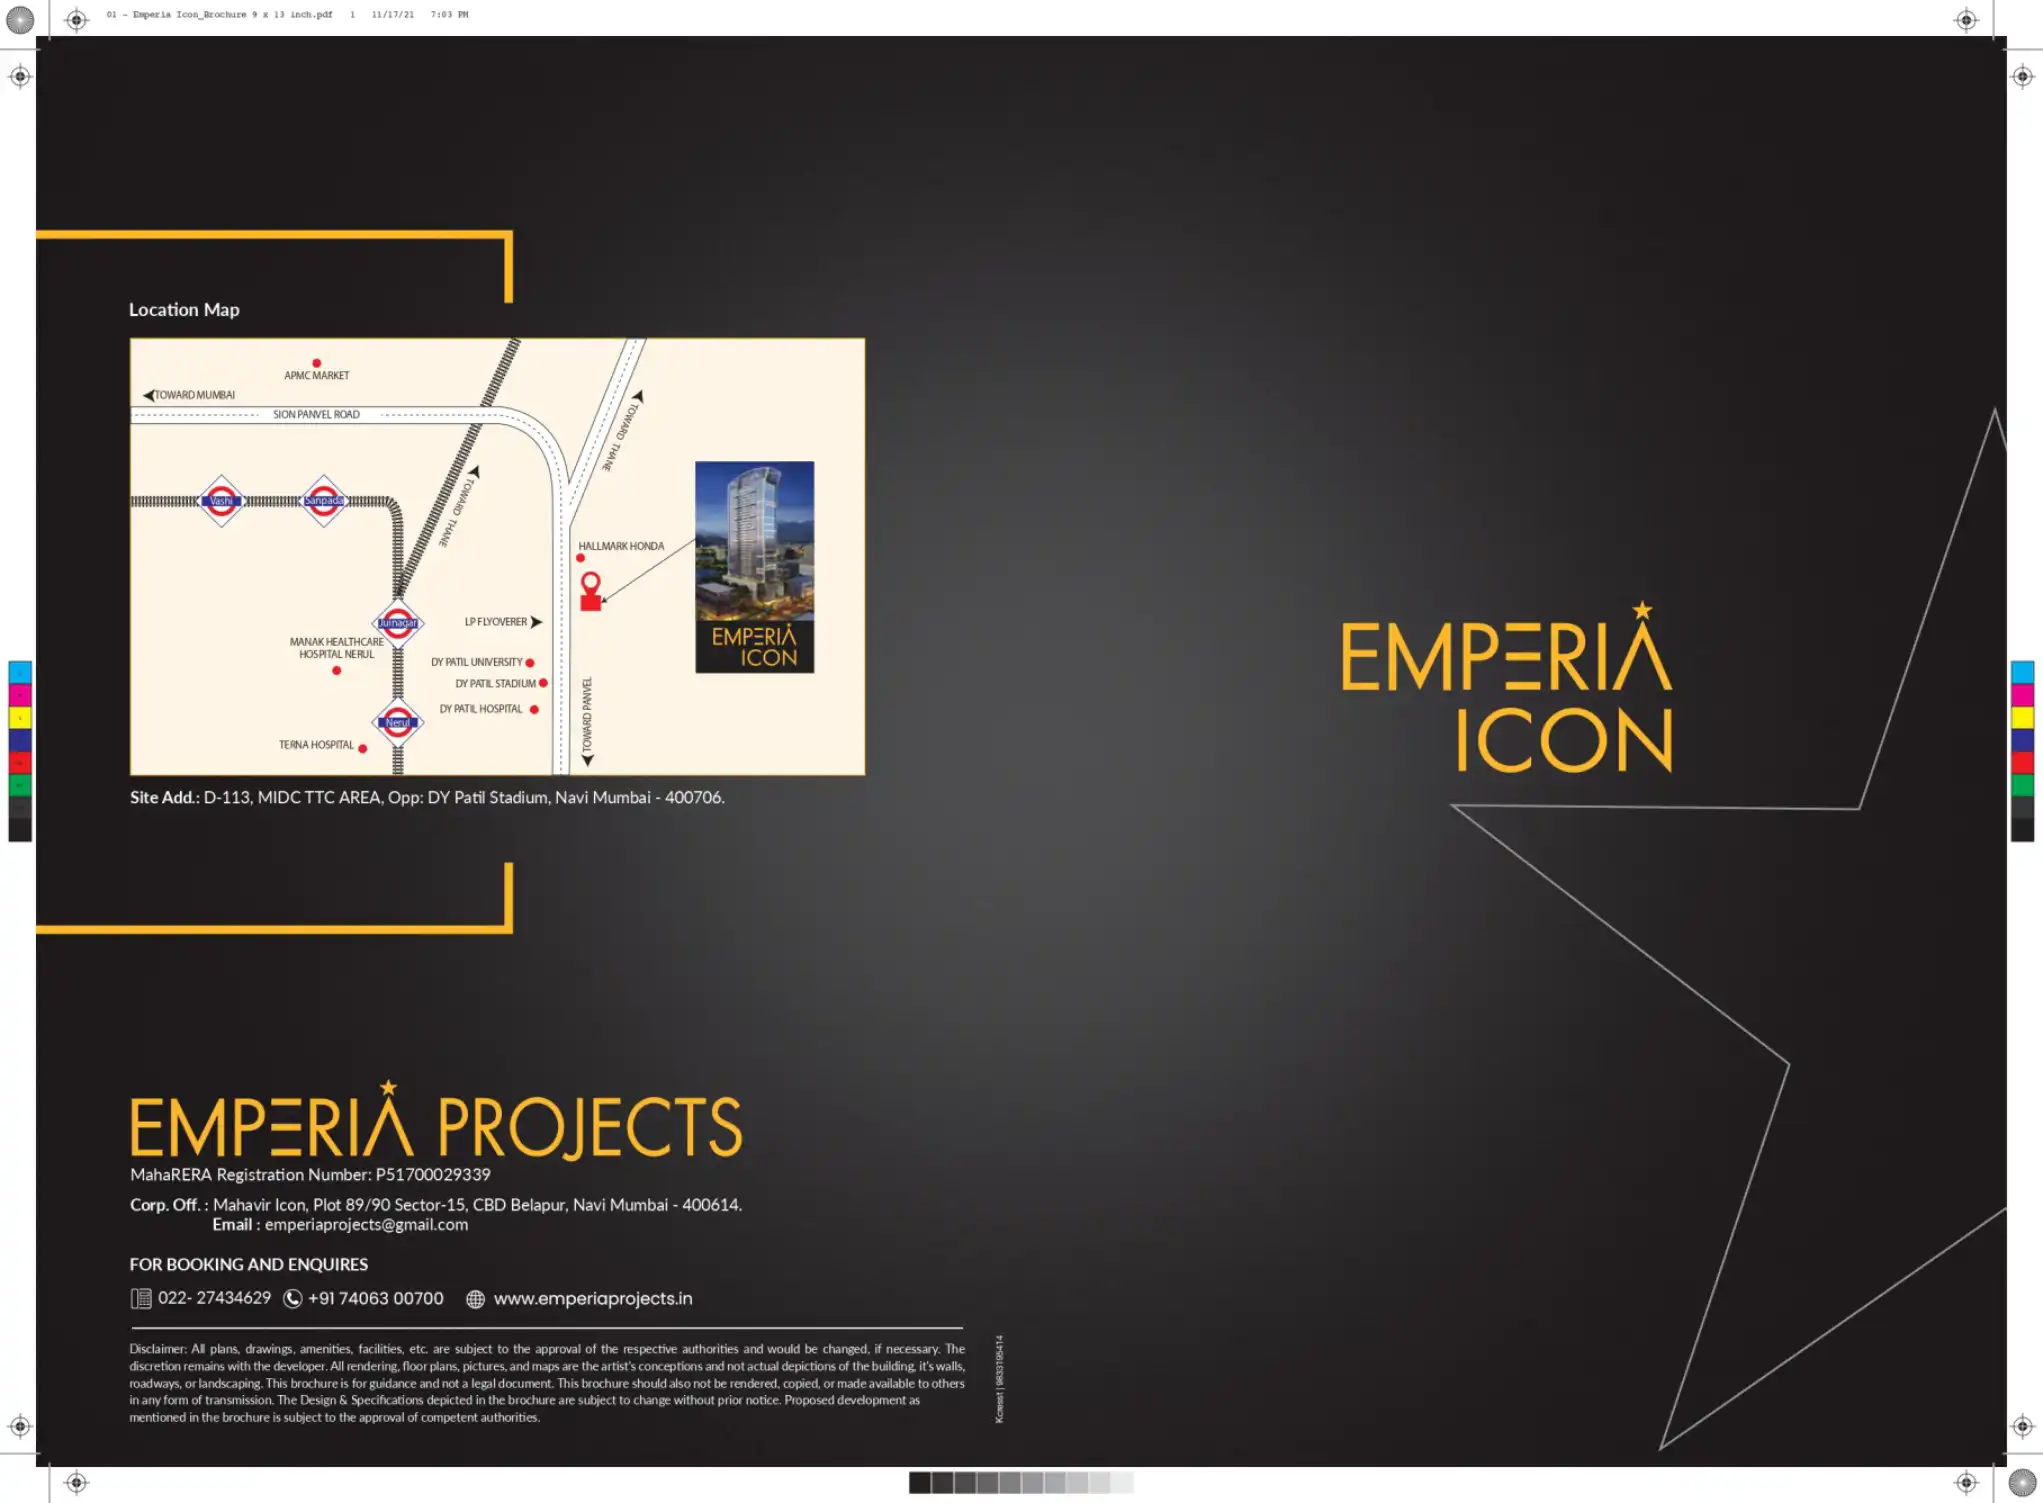Screen dimensions: 2043x1503
Task: Click the Juinagar station marker
Action: [x=397, y=622]
